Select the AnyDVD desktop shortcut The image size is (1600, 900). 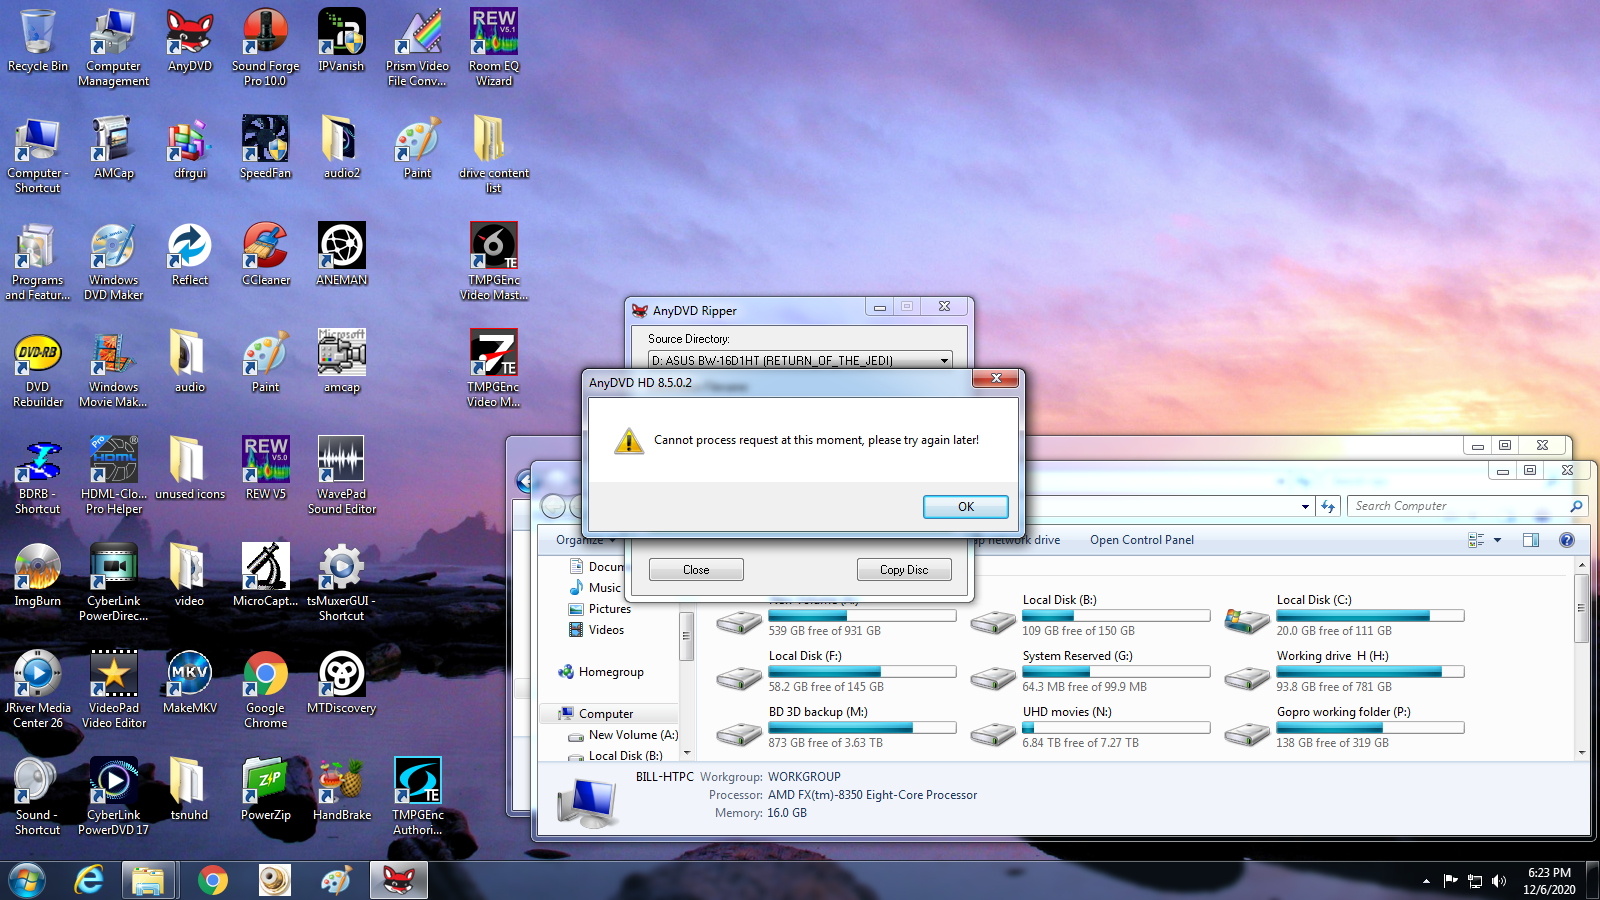pos(190,42)
